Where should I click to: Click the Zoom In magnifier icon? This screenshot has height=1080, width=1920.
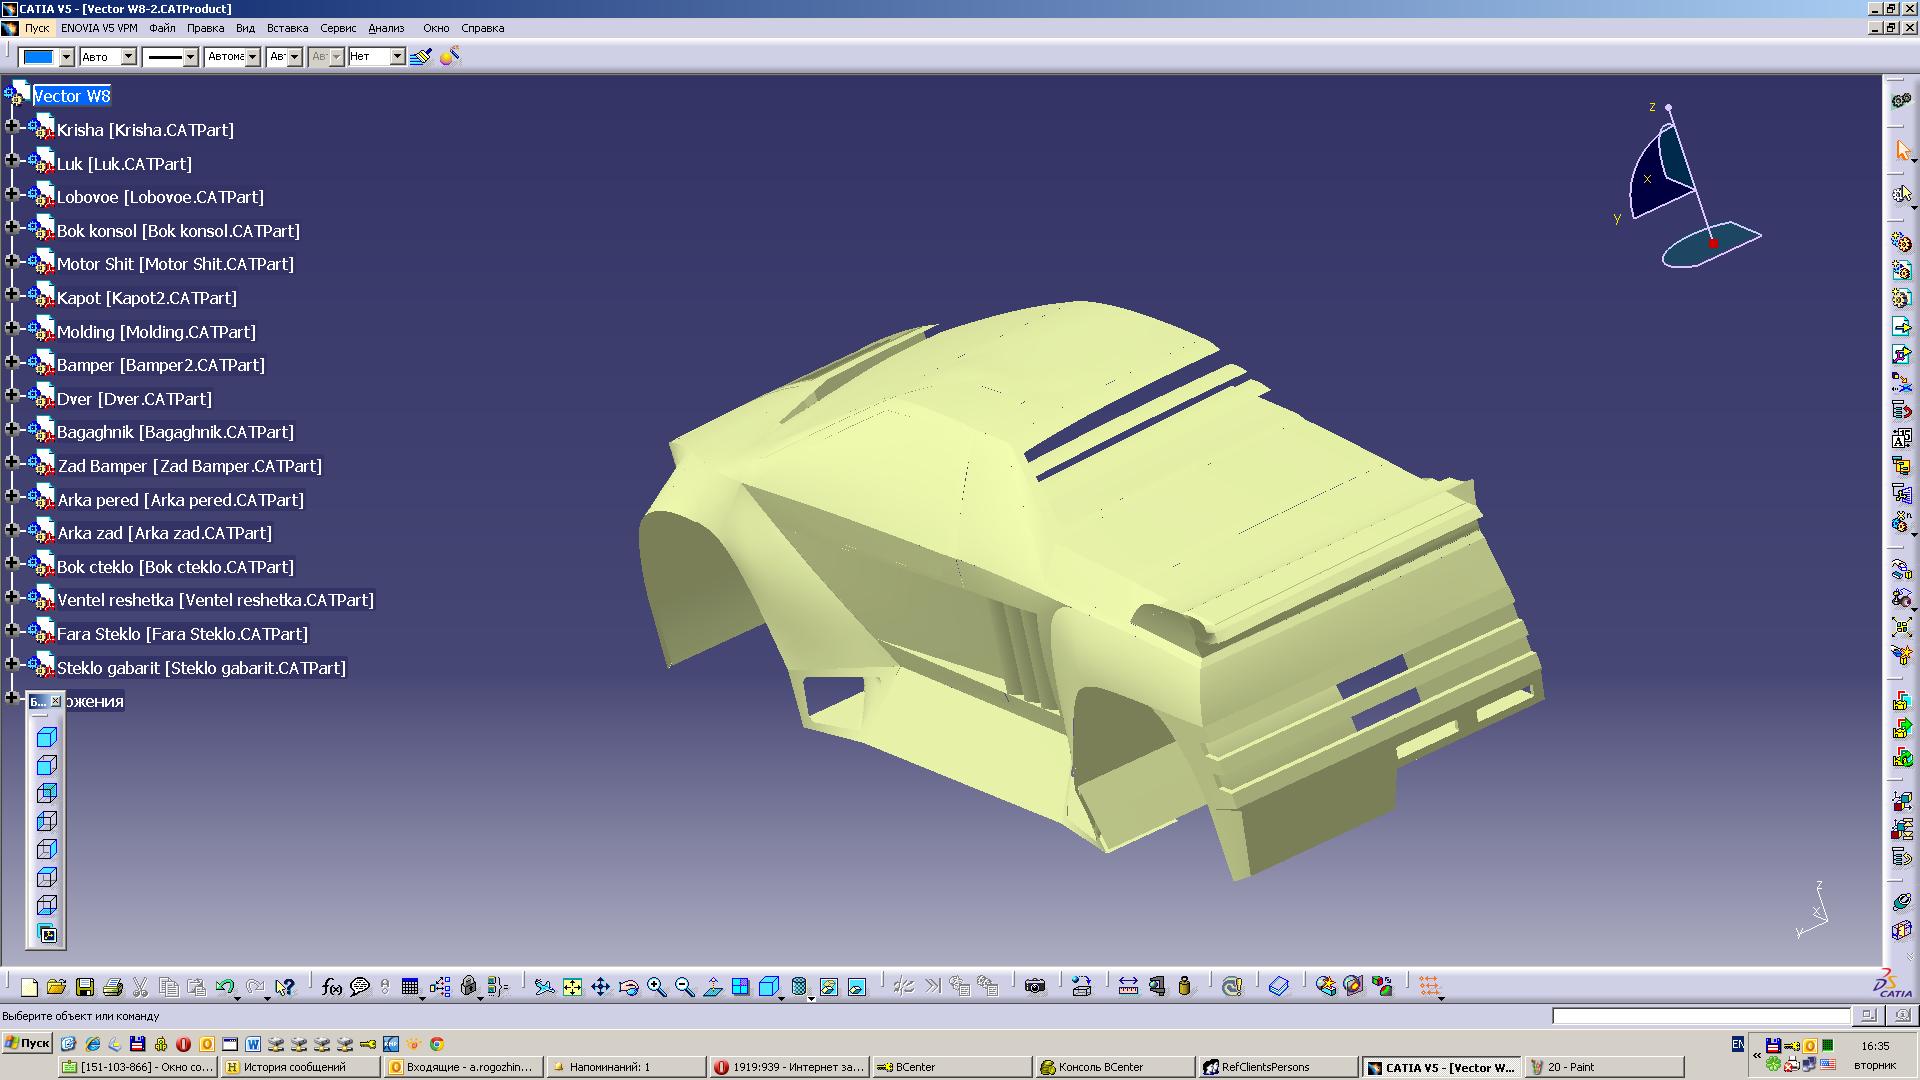coord(656,987)
